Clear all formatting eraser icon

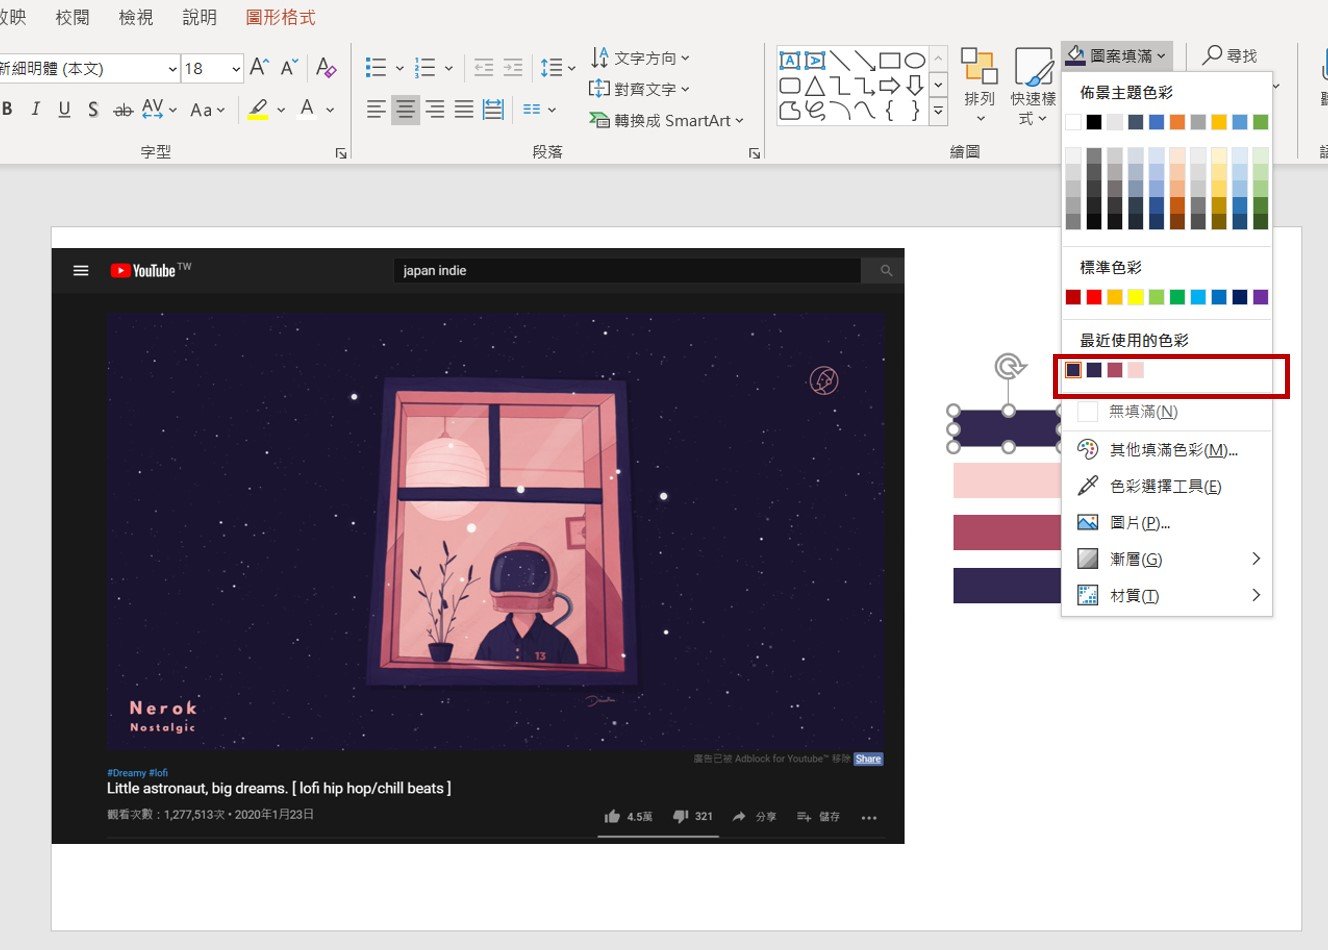[326, 67]
